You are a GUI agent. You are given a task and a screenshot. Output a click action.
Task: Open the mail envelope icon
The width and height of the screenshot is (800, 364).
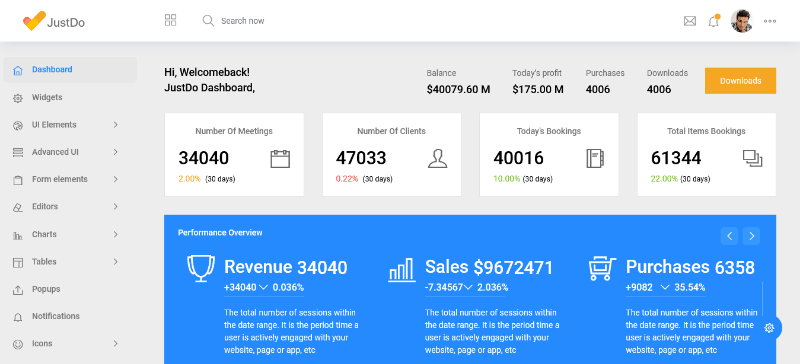pos(689,21)
